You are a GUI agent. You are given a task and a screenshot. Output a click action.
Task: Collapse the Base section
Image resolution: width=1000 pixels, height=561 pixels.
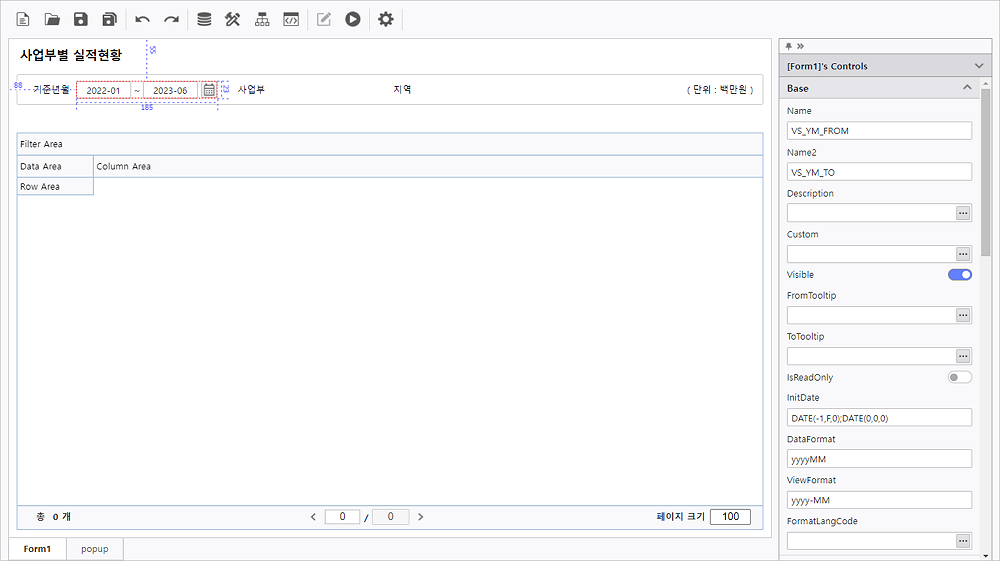point(967,88)
